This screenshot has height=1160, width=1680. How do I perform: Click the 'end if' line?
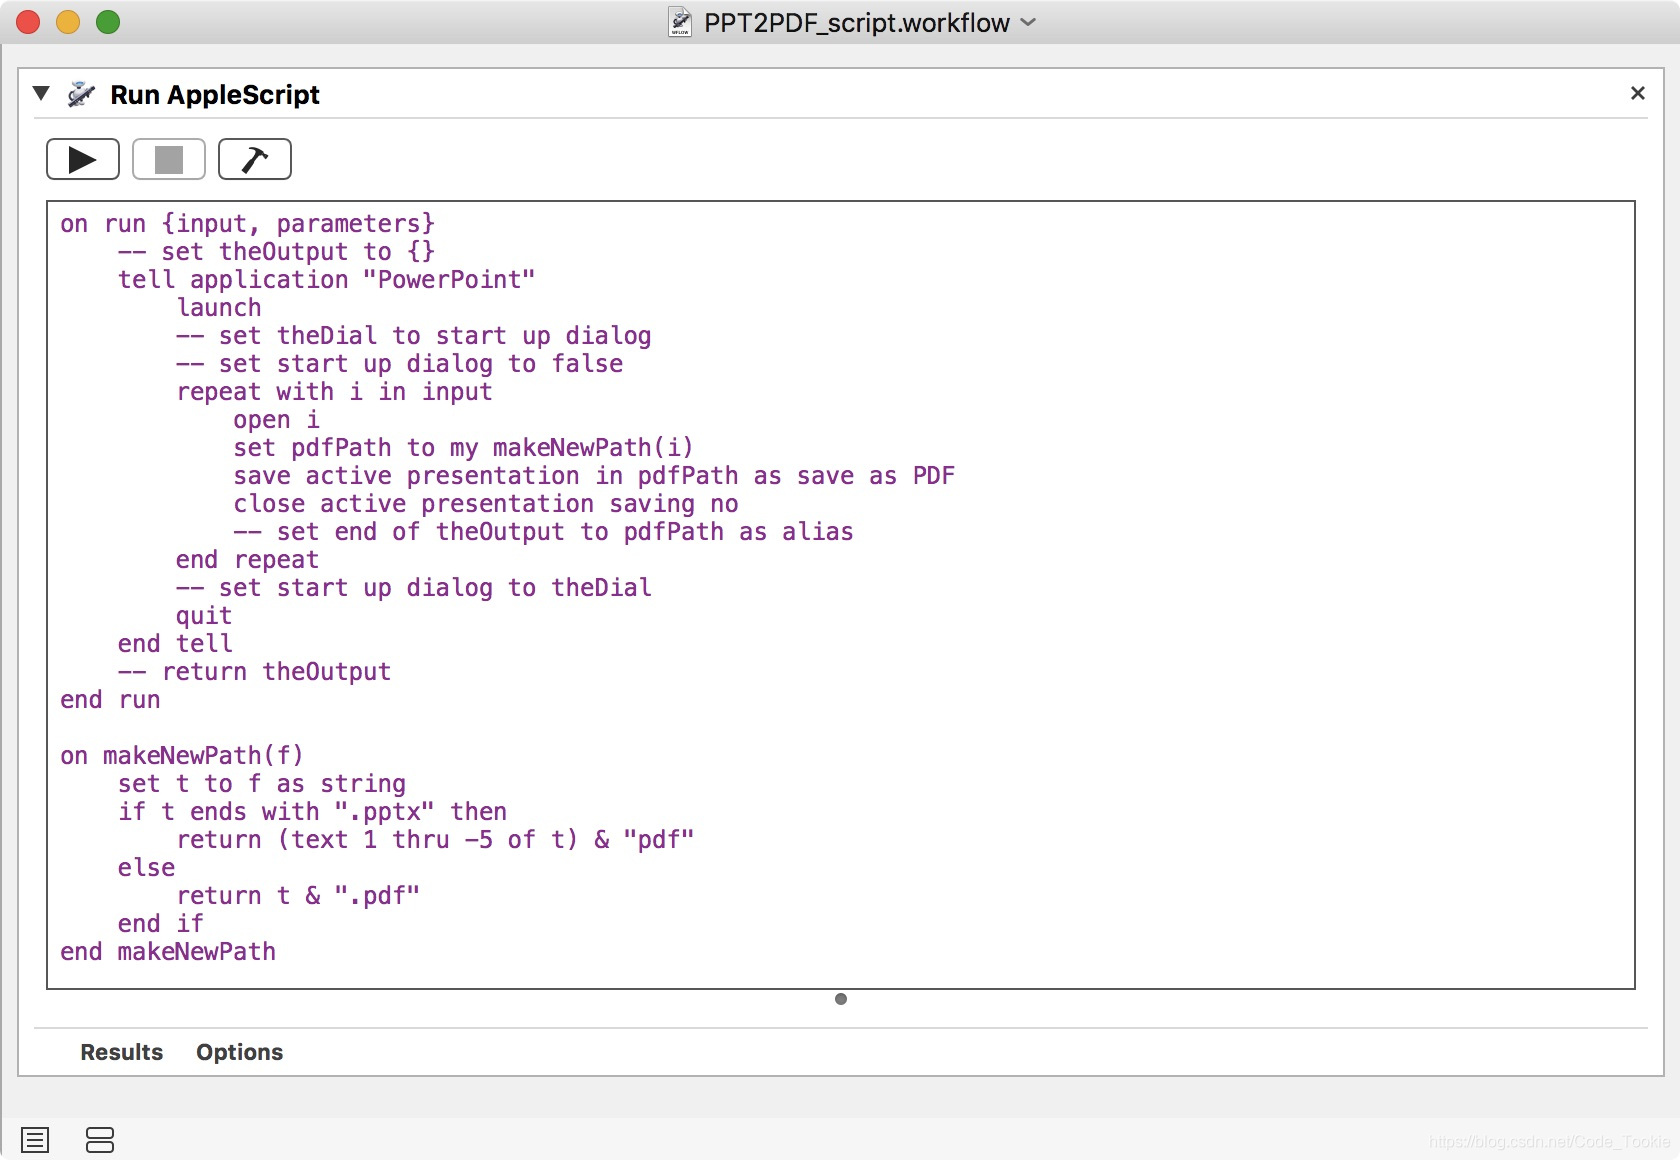pyautogui.click(x=160, y=924)
